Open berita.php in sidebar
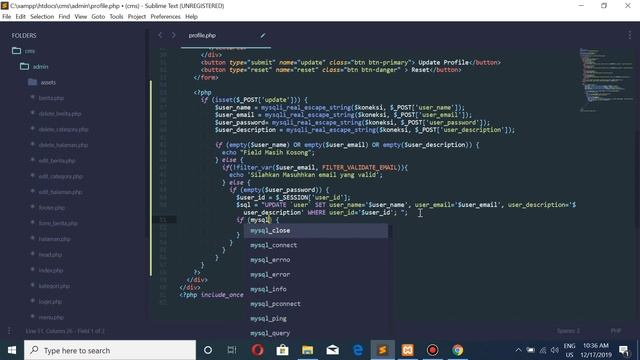This screenshot has height=360, width=640. 51,98
